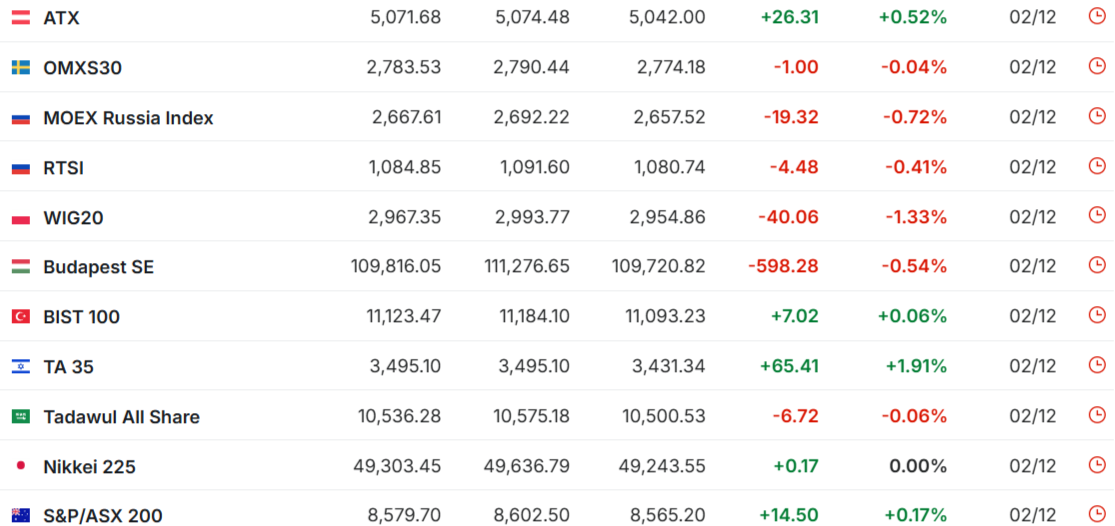Viewport: 1115px width, 526px height.
Task: Open the Tadawul All Share link
Action: [x=121, y=417]
